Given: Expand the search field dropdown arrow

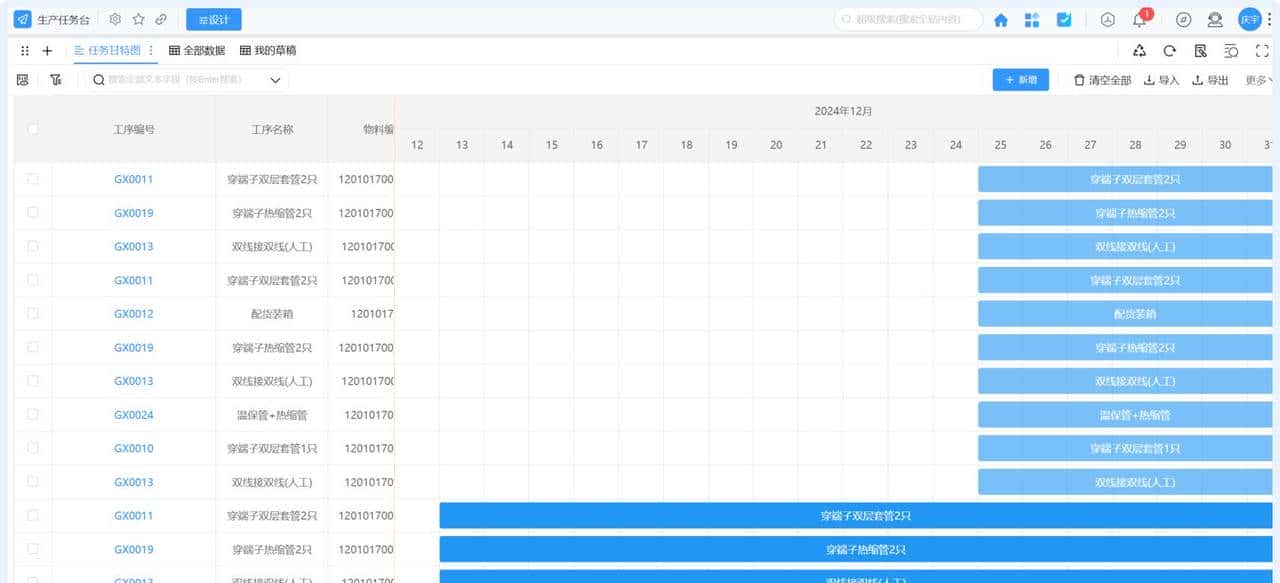Looking at the screenshot, I should (275, 80).
